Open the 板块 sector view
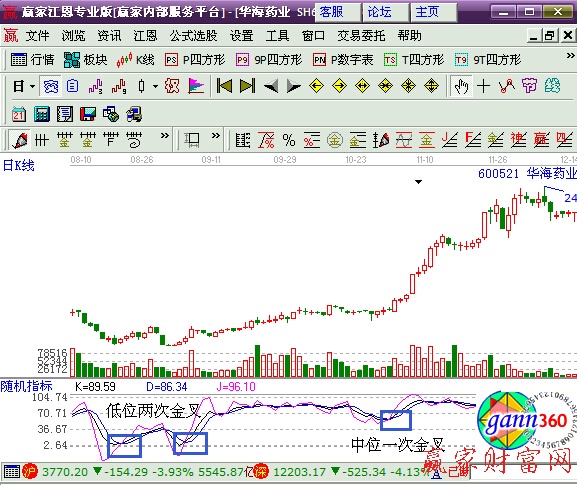The image size is (577, 485). point(86,60)
